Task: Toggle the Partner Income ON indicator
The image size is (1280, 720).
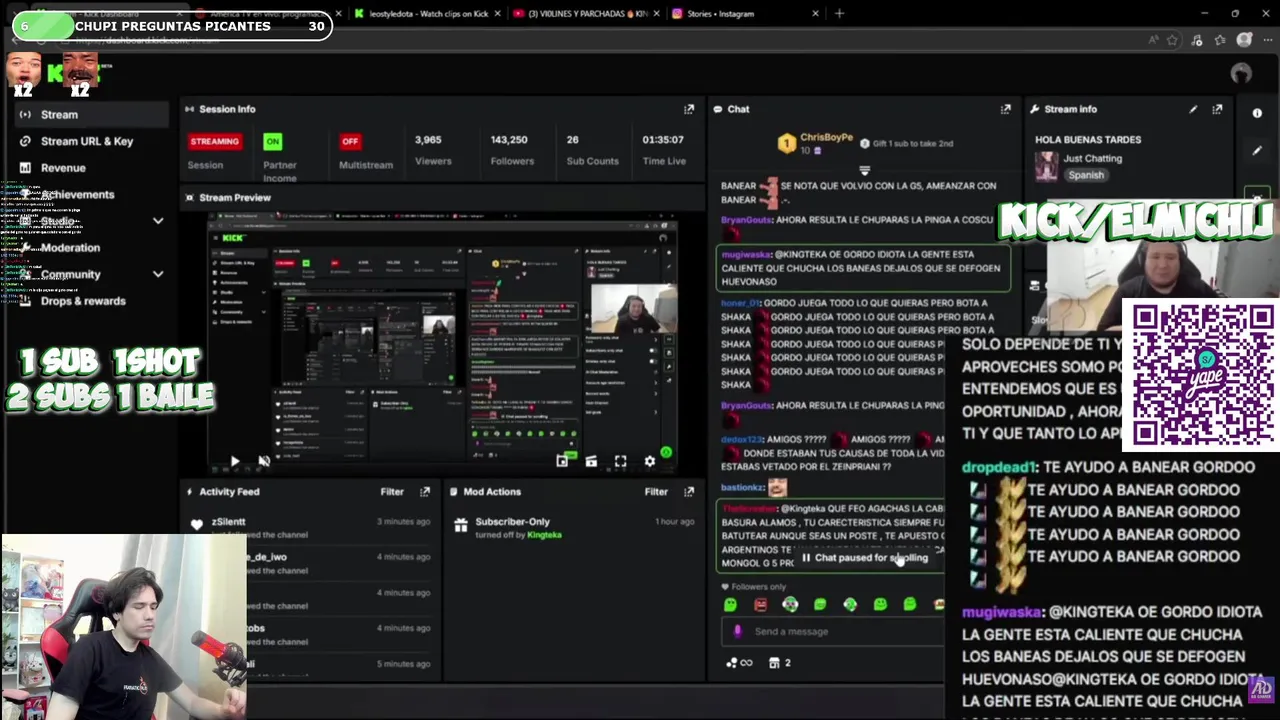Action: (x=272, y=141)
